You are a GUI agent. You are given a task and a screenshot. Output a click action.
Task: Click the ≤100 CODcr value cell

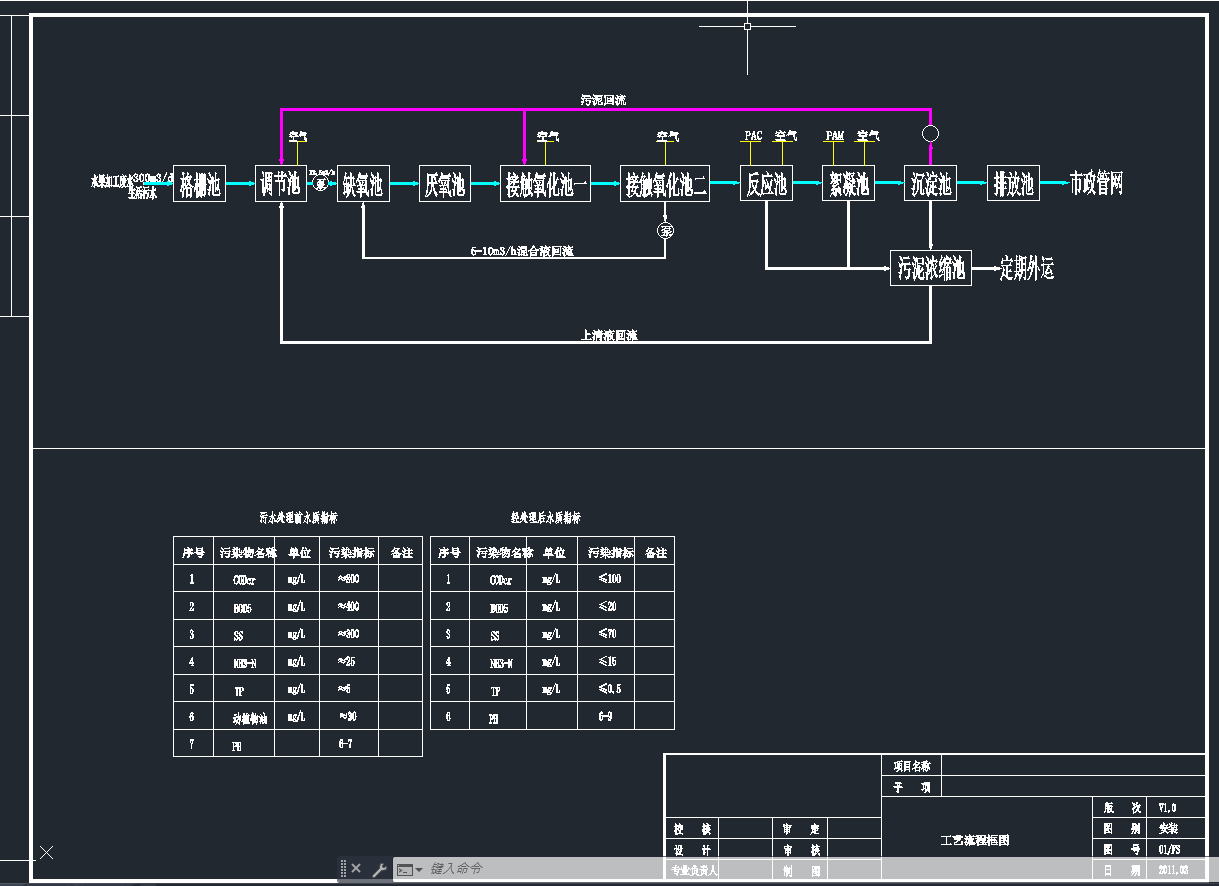coord(608,579)
